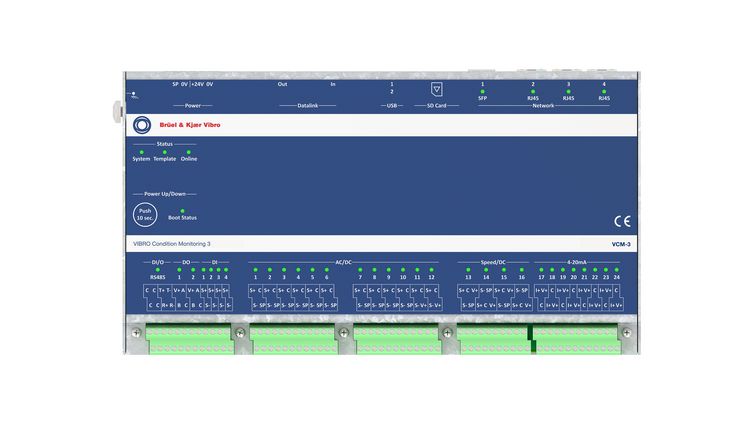The height and width of the screenshot is (421, 750).
Task: Click the Push 10 sec. round button
Action: tap(145, 214)
